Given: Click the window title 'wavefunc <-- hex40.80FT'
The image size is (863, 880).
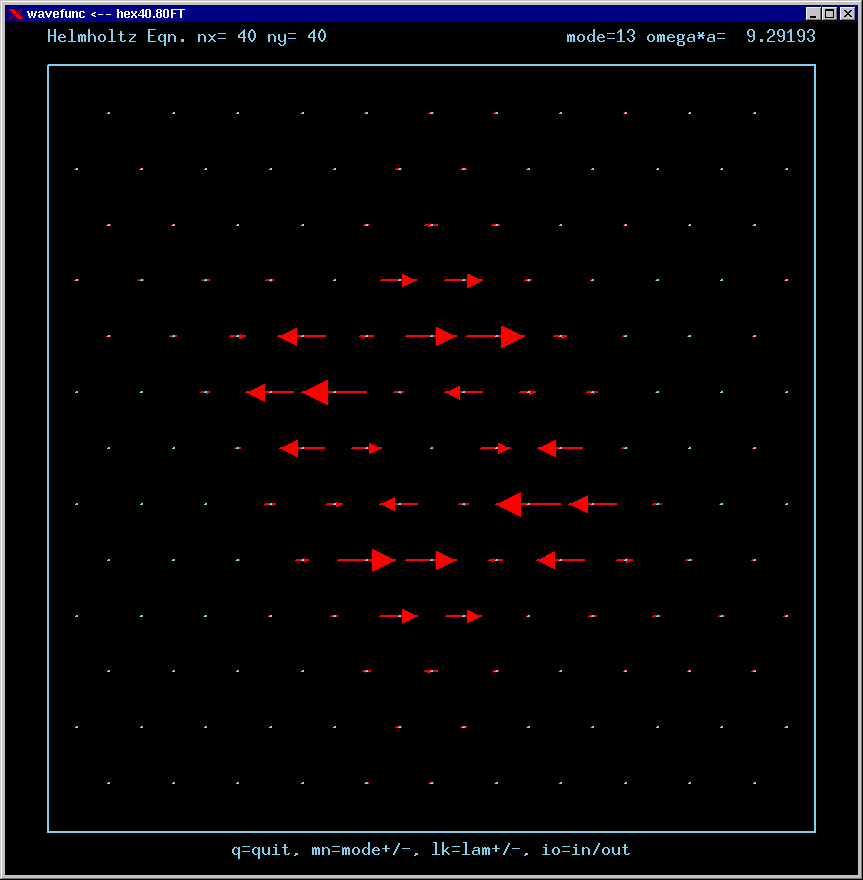Looking at the screenshot, I should 105,13.
